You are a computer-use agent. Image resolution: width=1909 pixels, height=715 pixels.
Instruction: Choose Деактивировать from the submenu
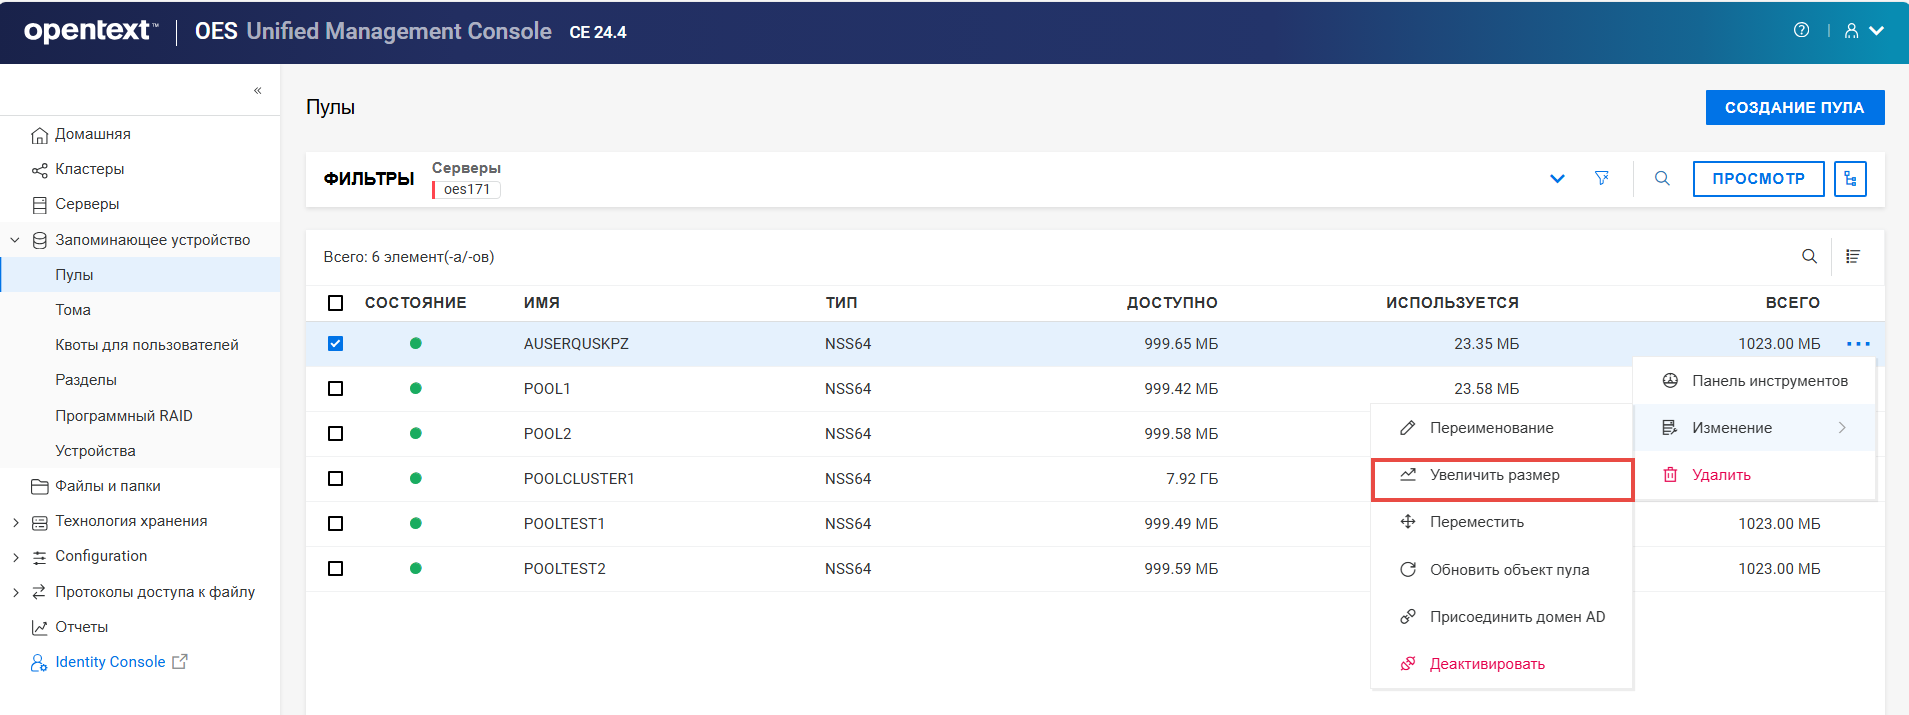pyautogui.click(x=1486, y=664)
